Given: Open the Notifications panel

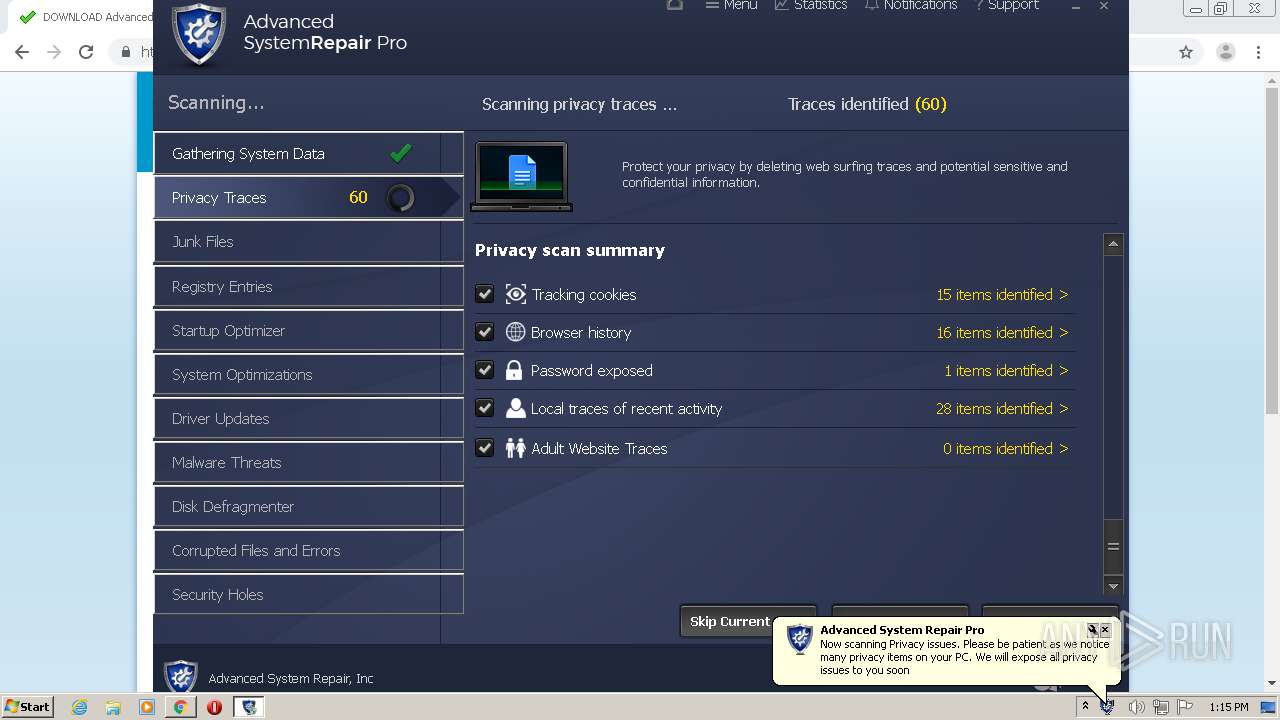Looking at the screenshot, I should (x=910, y=5).
